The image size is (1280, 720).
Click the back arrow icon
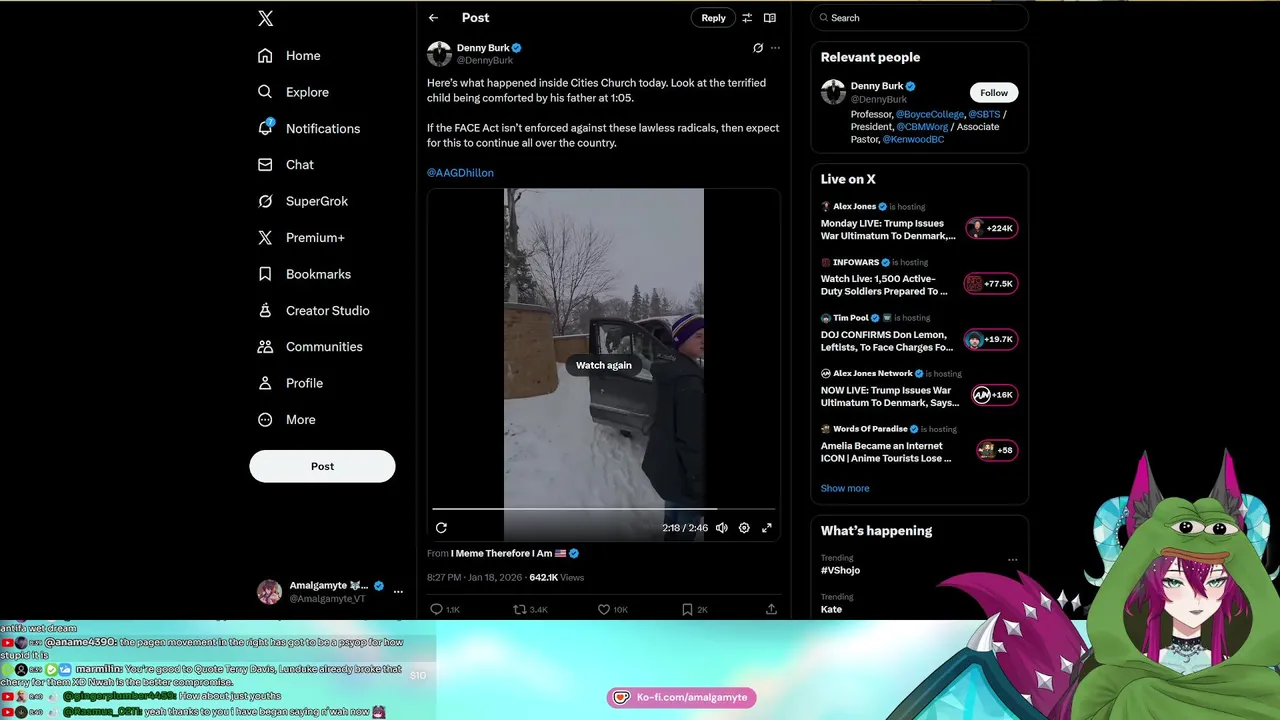coord(433,18)
